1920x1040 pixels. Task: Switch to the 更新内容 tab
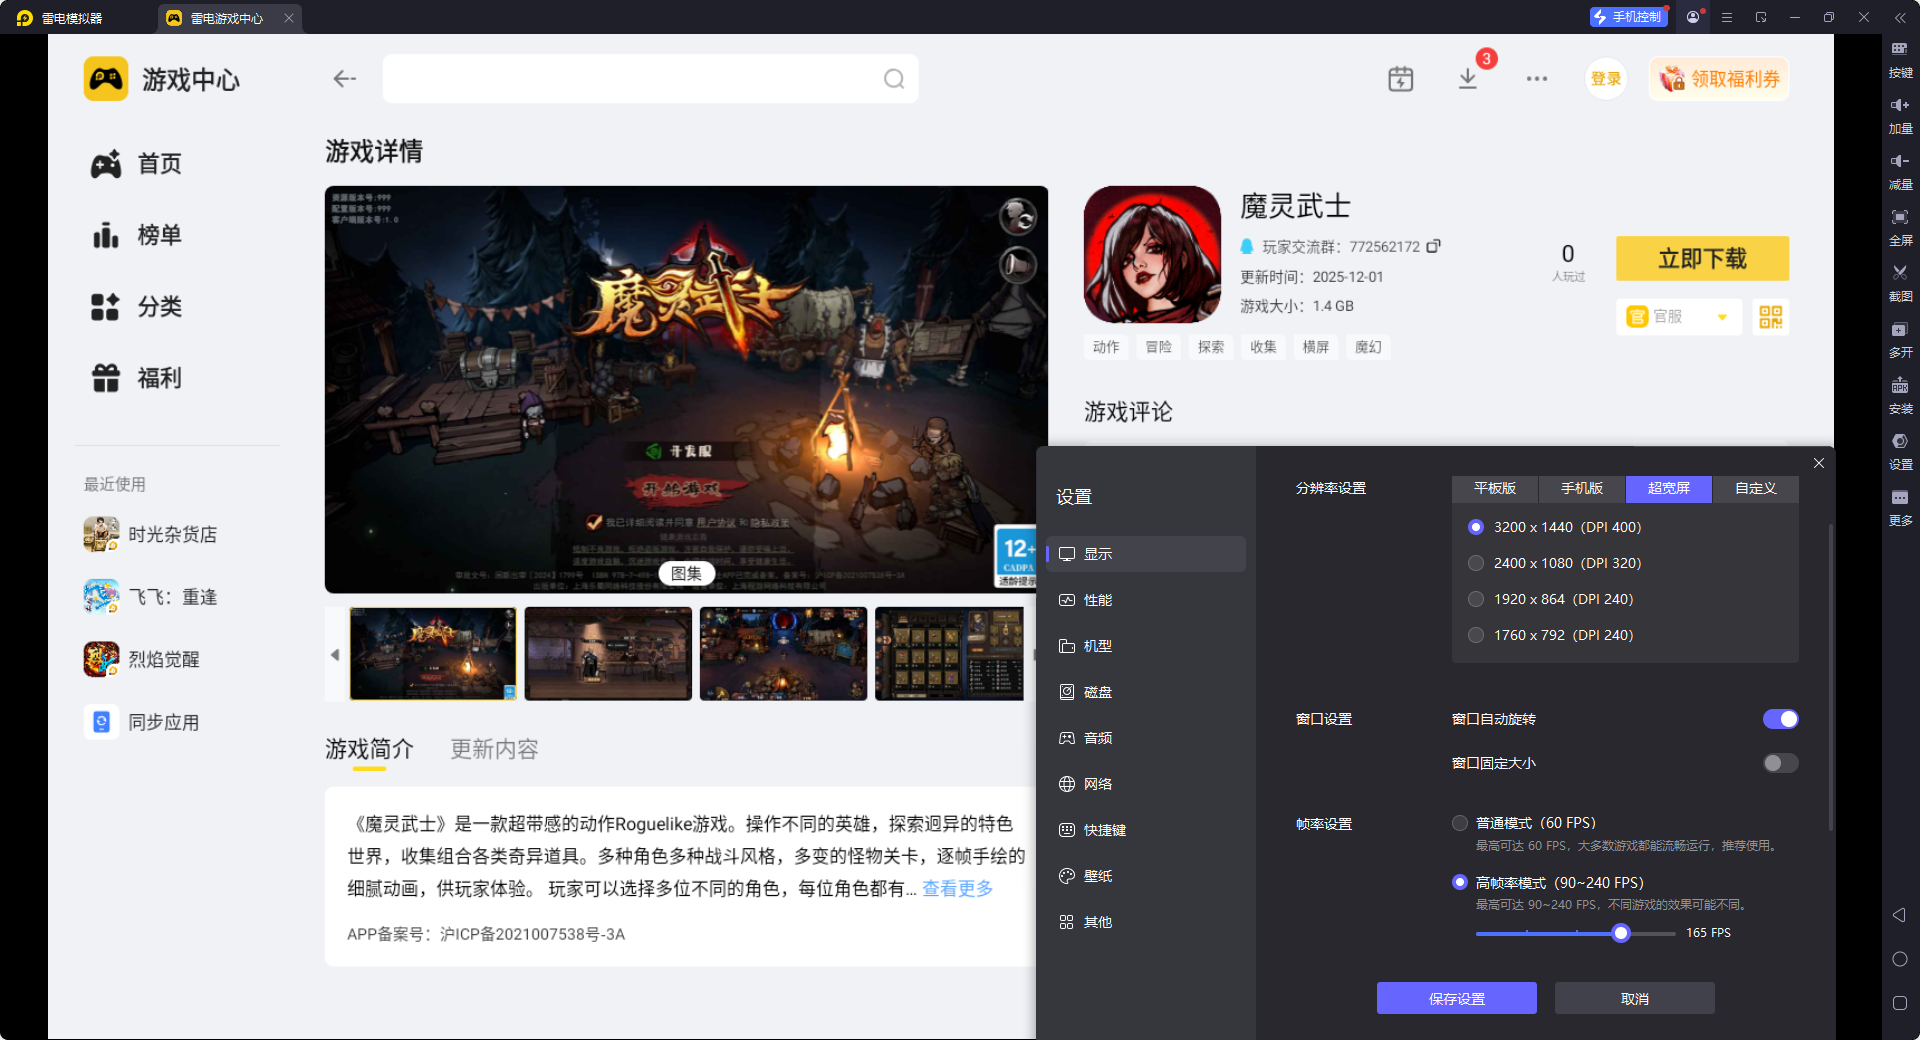[x=493, y=749]
